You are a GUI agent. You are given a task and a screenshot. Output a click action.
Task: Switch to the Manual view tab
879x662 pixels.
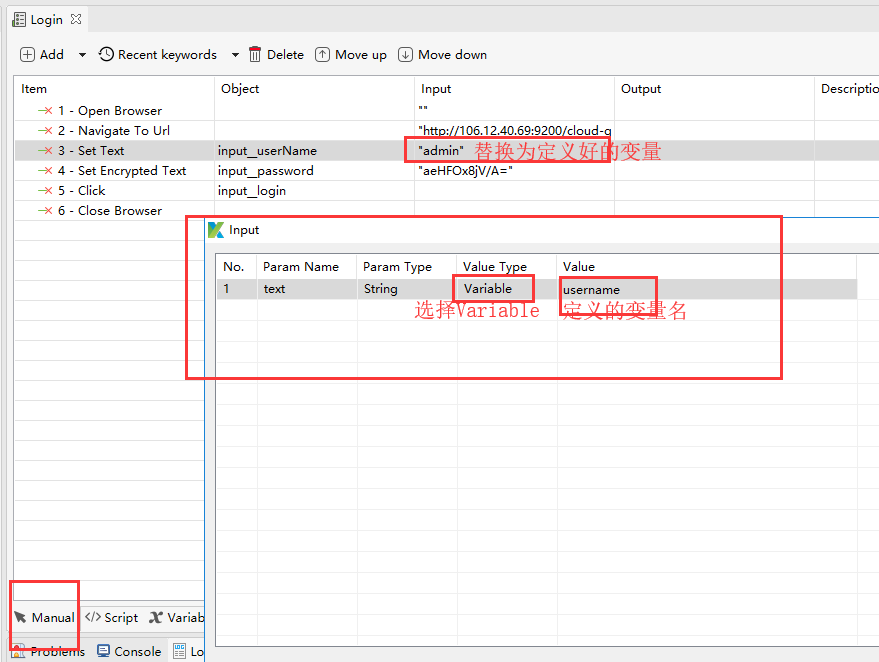(x=44, y=617)
